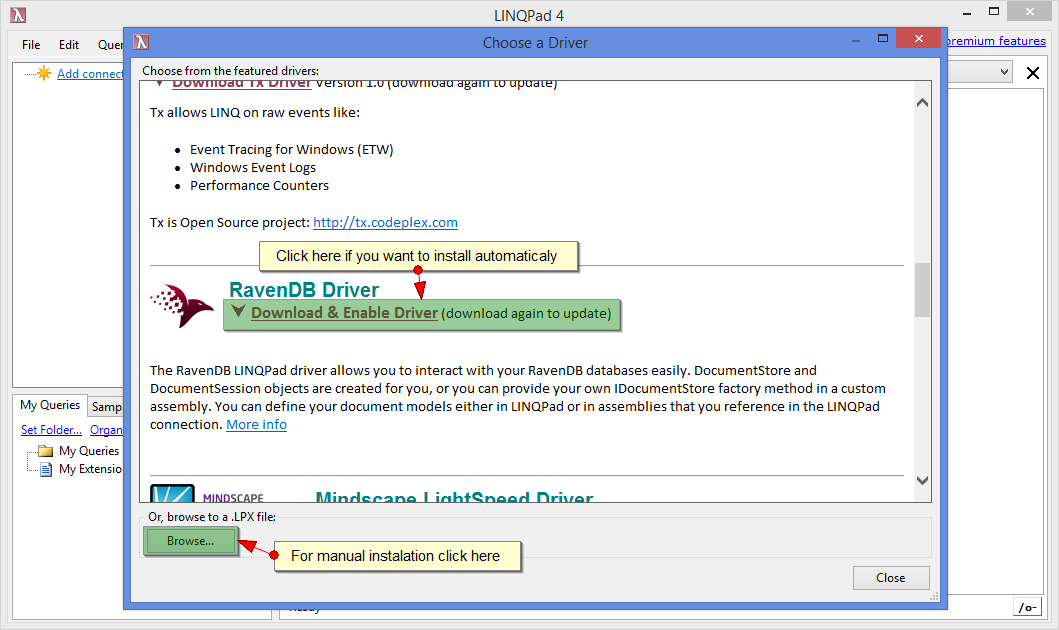Click the dialog resize grip in the corner
The height and width of the screenshot is (630, 1059).
coord(935,597)
